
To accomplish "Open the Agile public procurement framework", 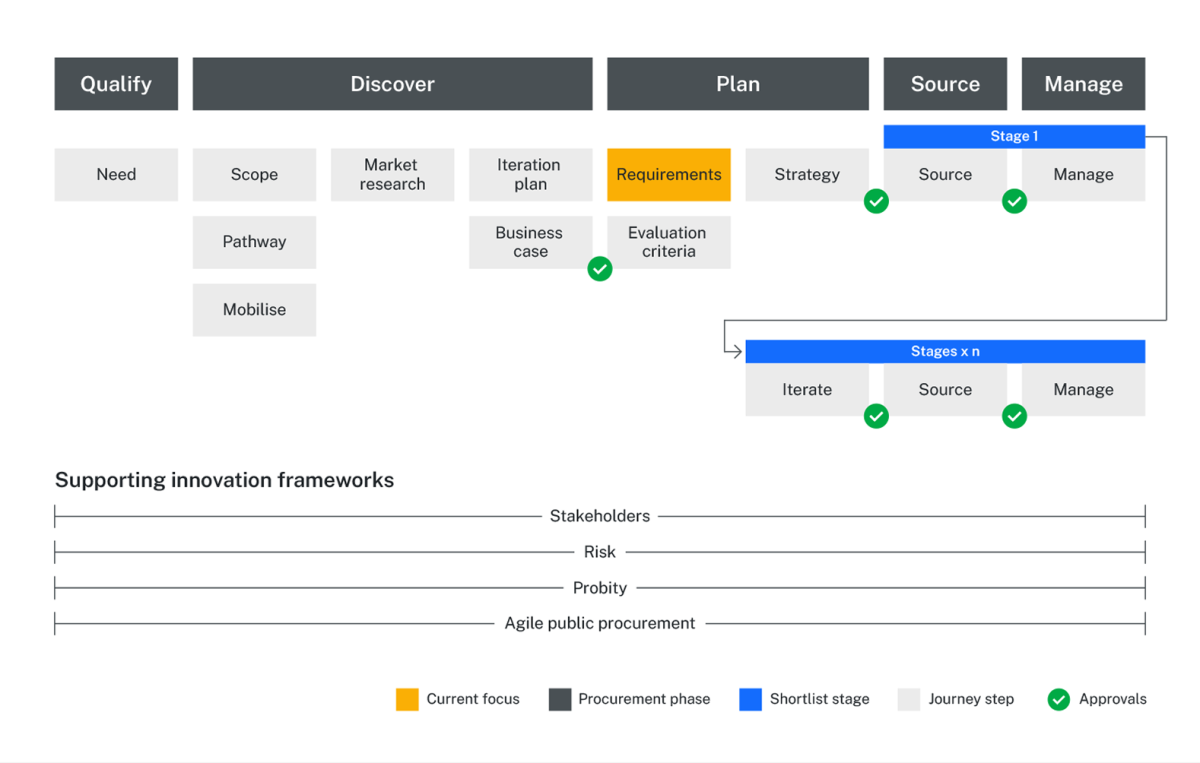I will point(600,623).
